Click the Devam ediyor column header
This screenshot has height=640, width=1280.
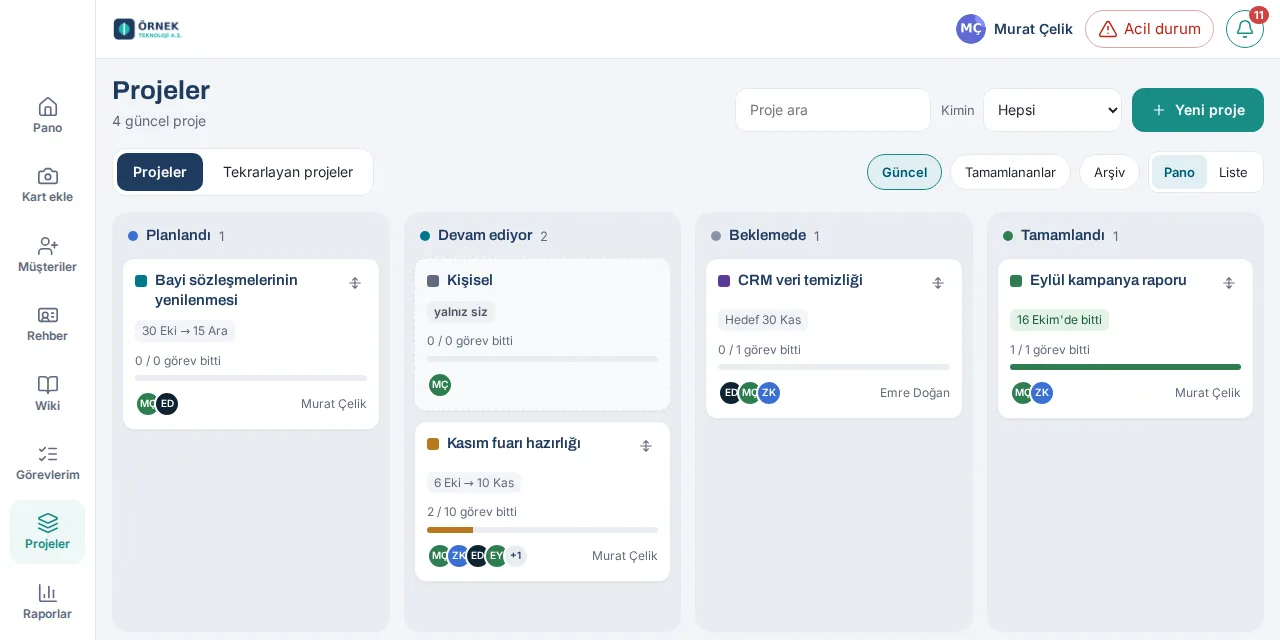click(x=485, y=236)
